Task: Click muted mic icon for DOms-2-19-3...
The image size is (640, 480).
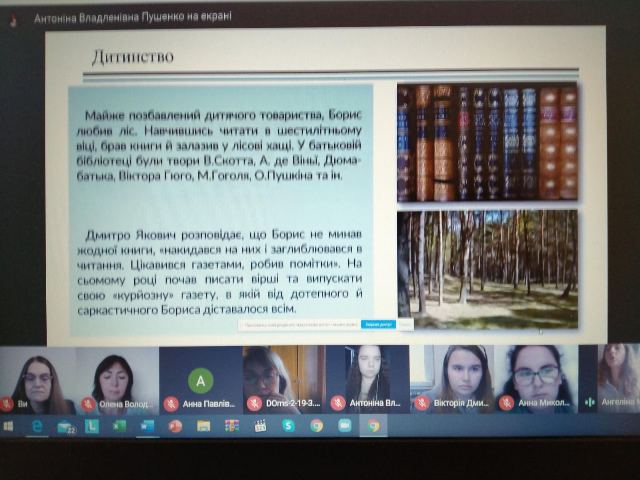Action: tap(254, 404)
